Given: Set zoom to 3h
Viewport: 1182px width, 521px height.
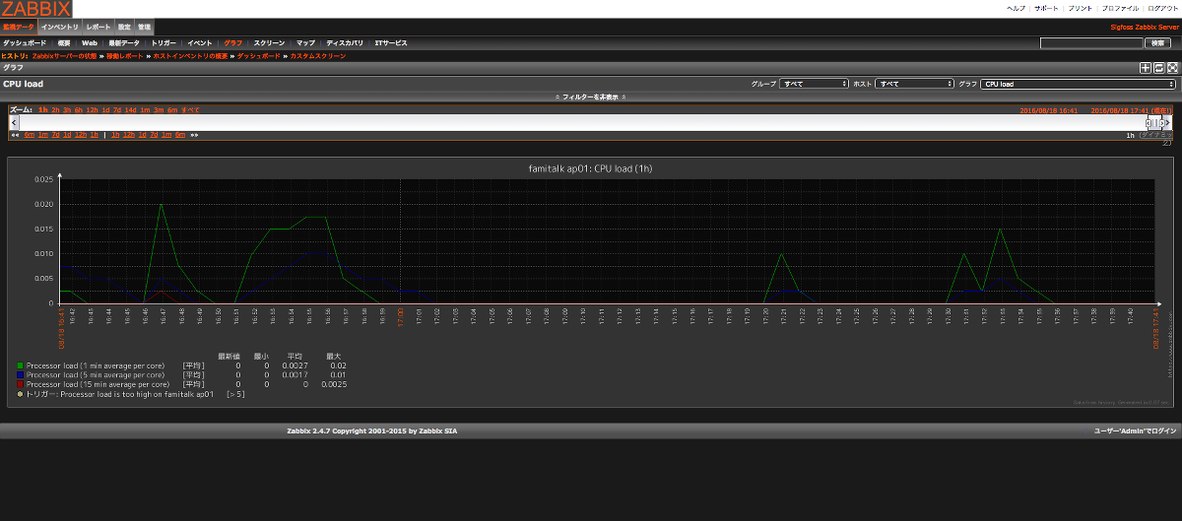Looking at the screenshot, I should point(67,110).
